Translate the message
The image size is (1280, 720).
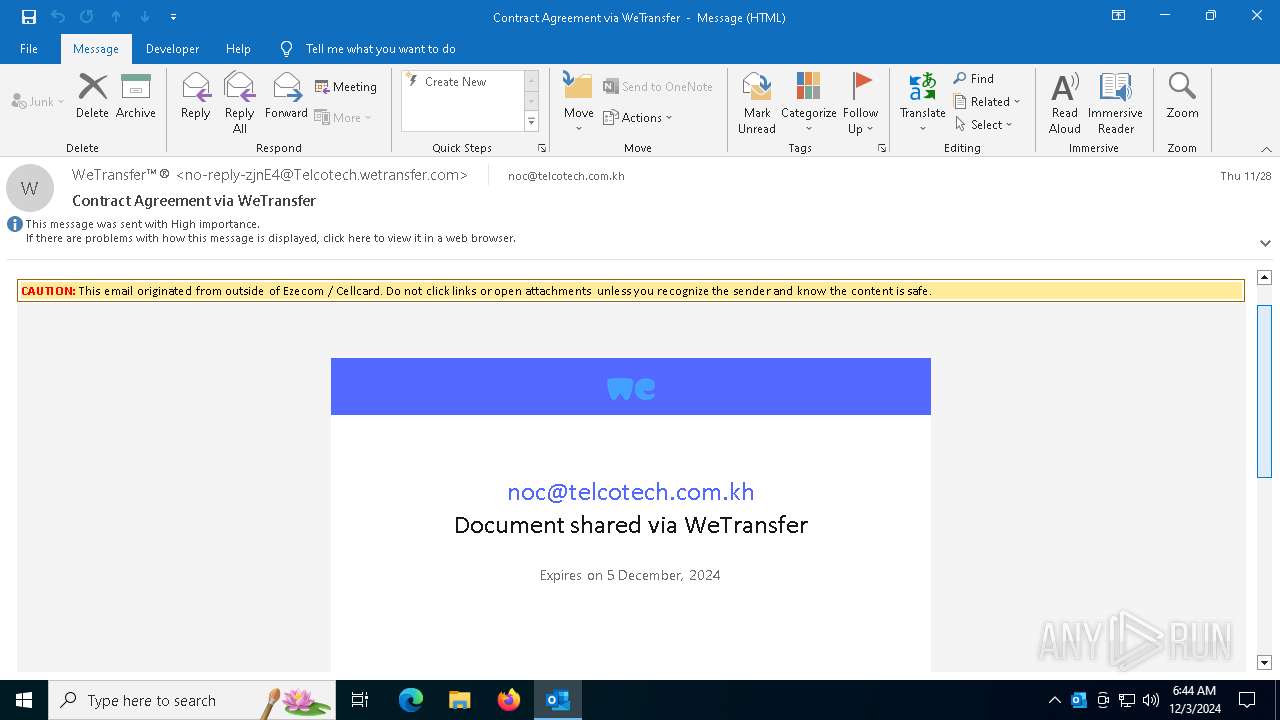pyautogui.click(x=923, y=103)
